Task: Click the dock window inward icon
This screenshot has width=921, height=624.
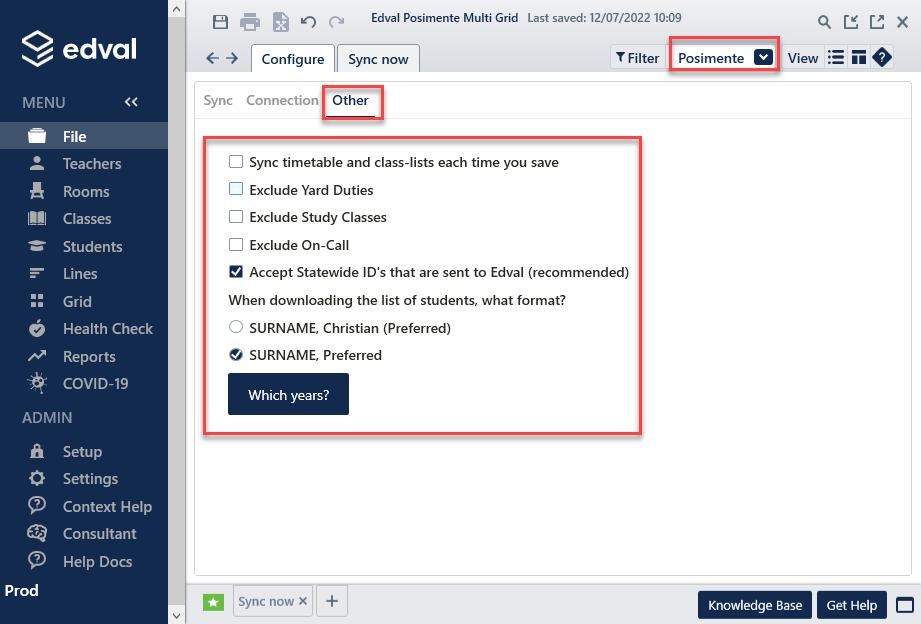Action: click(851, 22)
